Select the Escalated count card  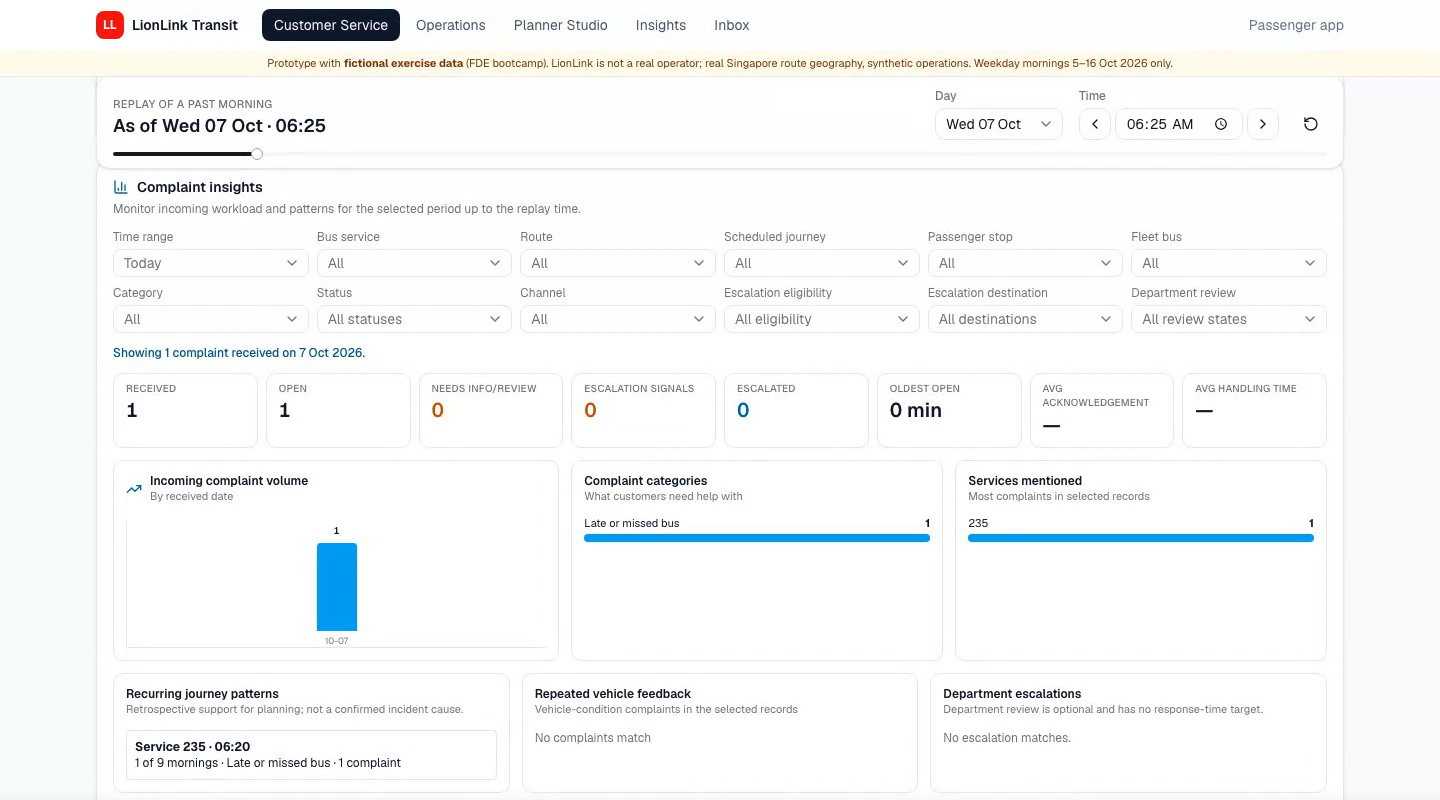click(796, 410)
